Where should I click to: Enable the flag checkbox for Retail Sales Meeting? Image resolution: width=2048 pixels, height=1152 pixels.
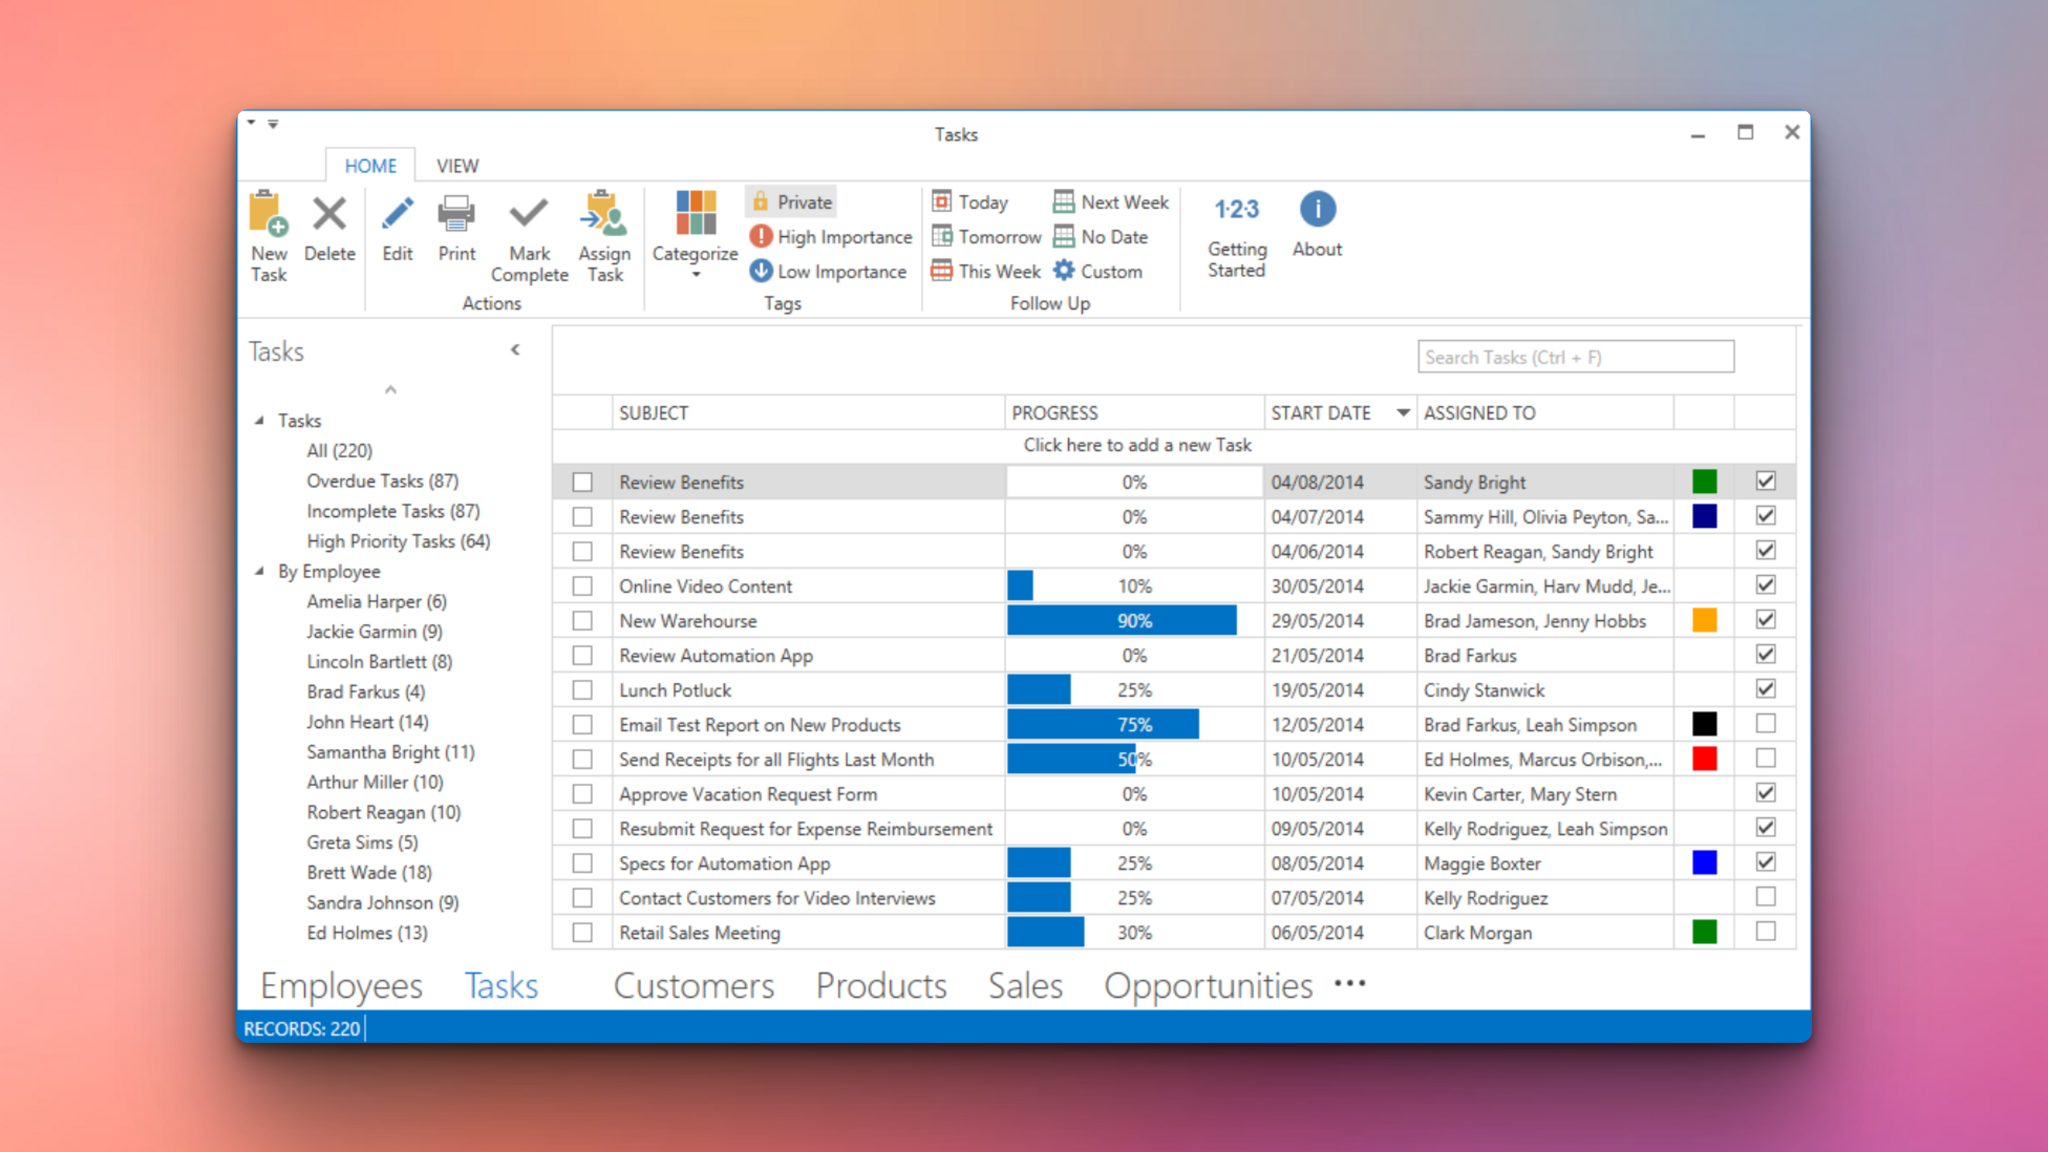1765,931
